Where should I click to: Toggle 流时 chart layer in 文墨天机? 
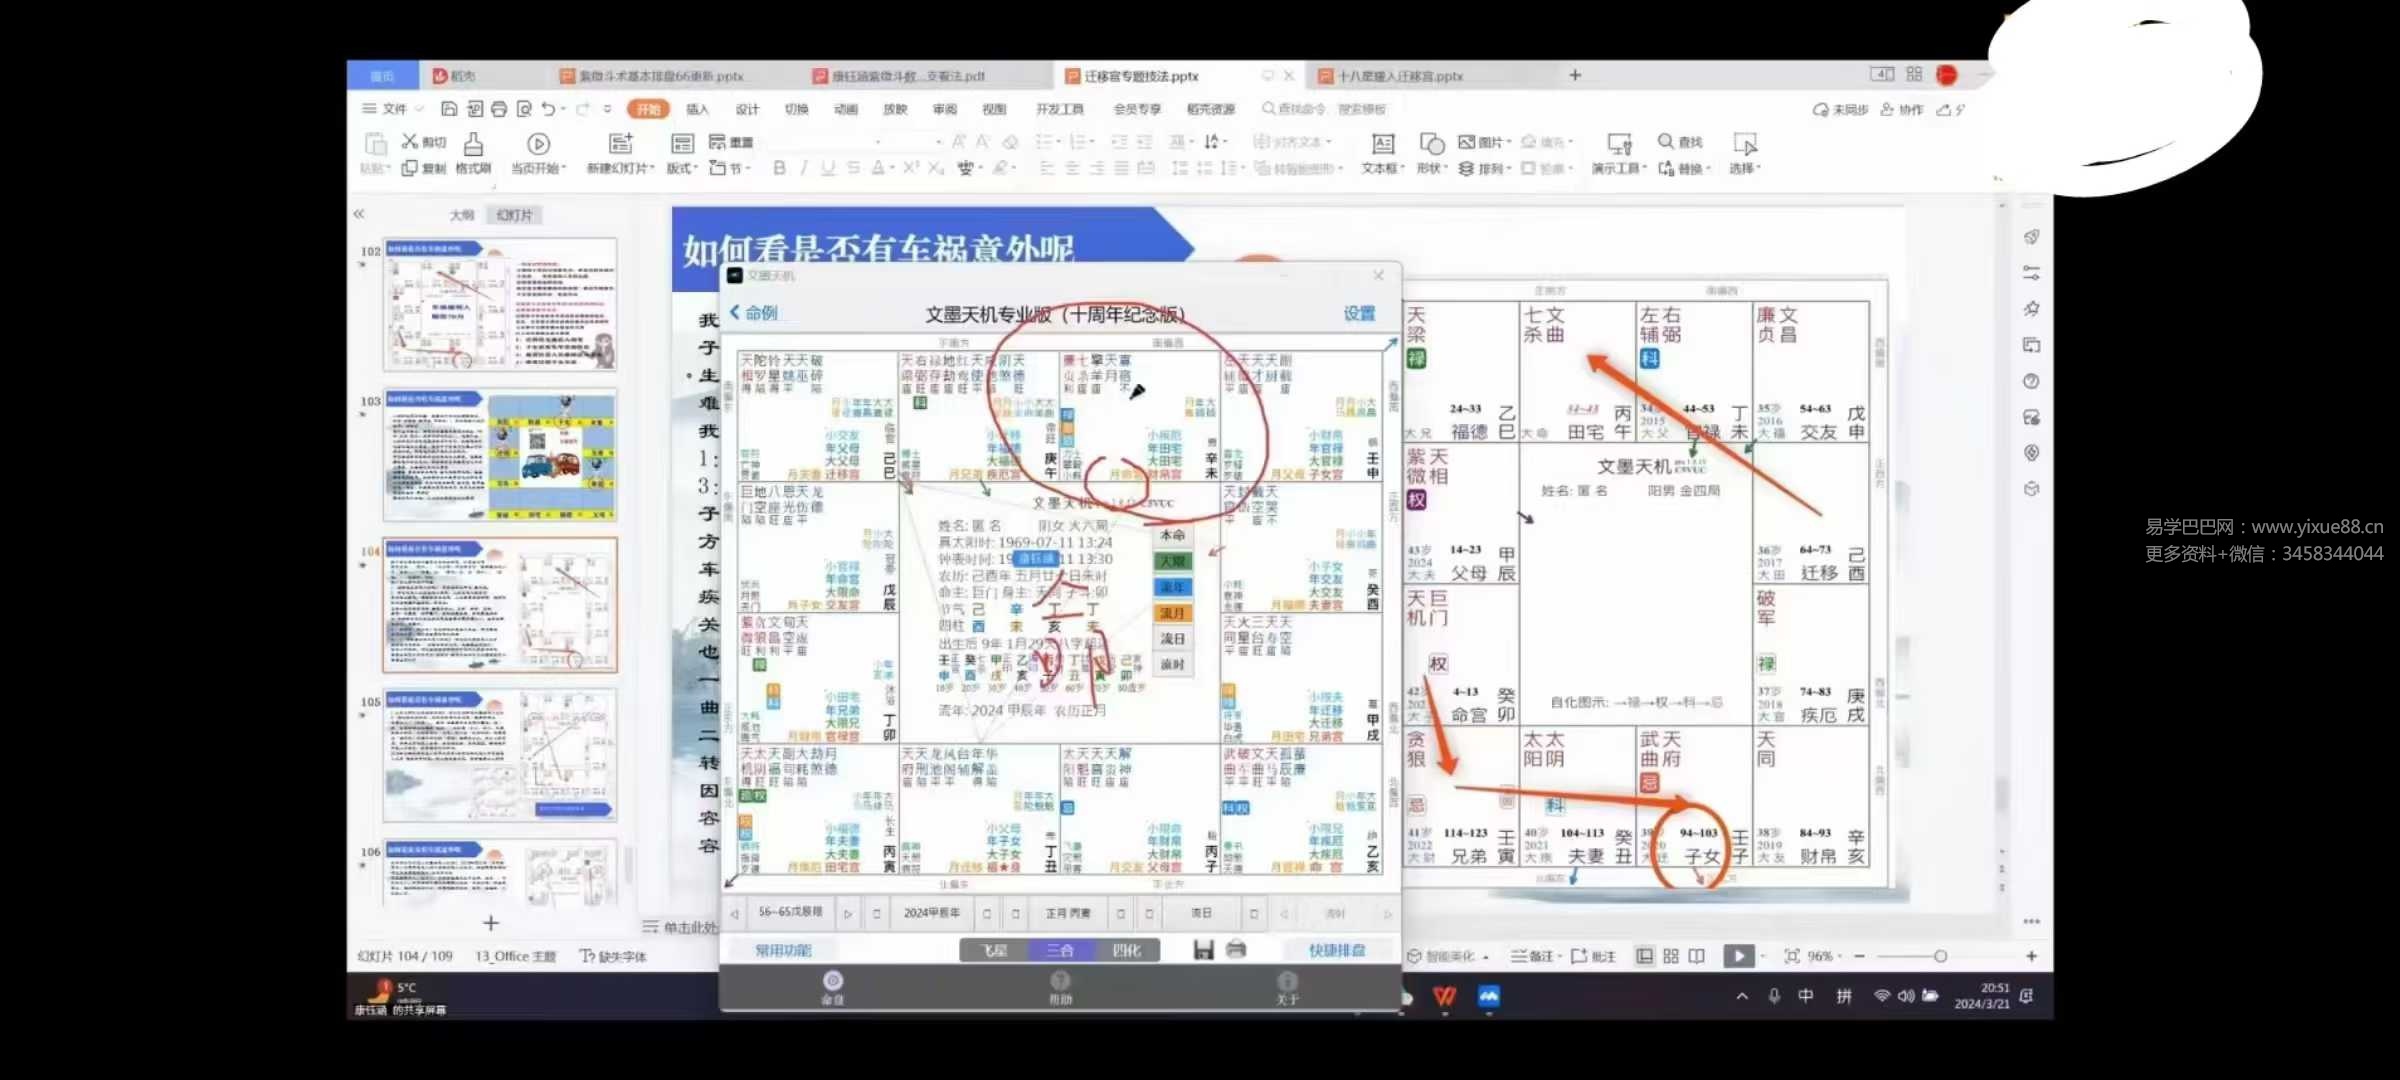click(1172, 664)
